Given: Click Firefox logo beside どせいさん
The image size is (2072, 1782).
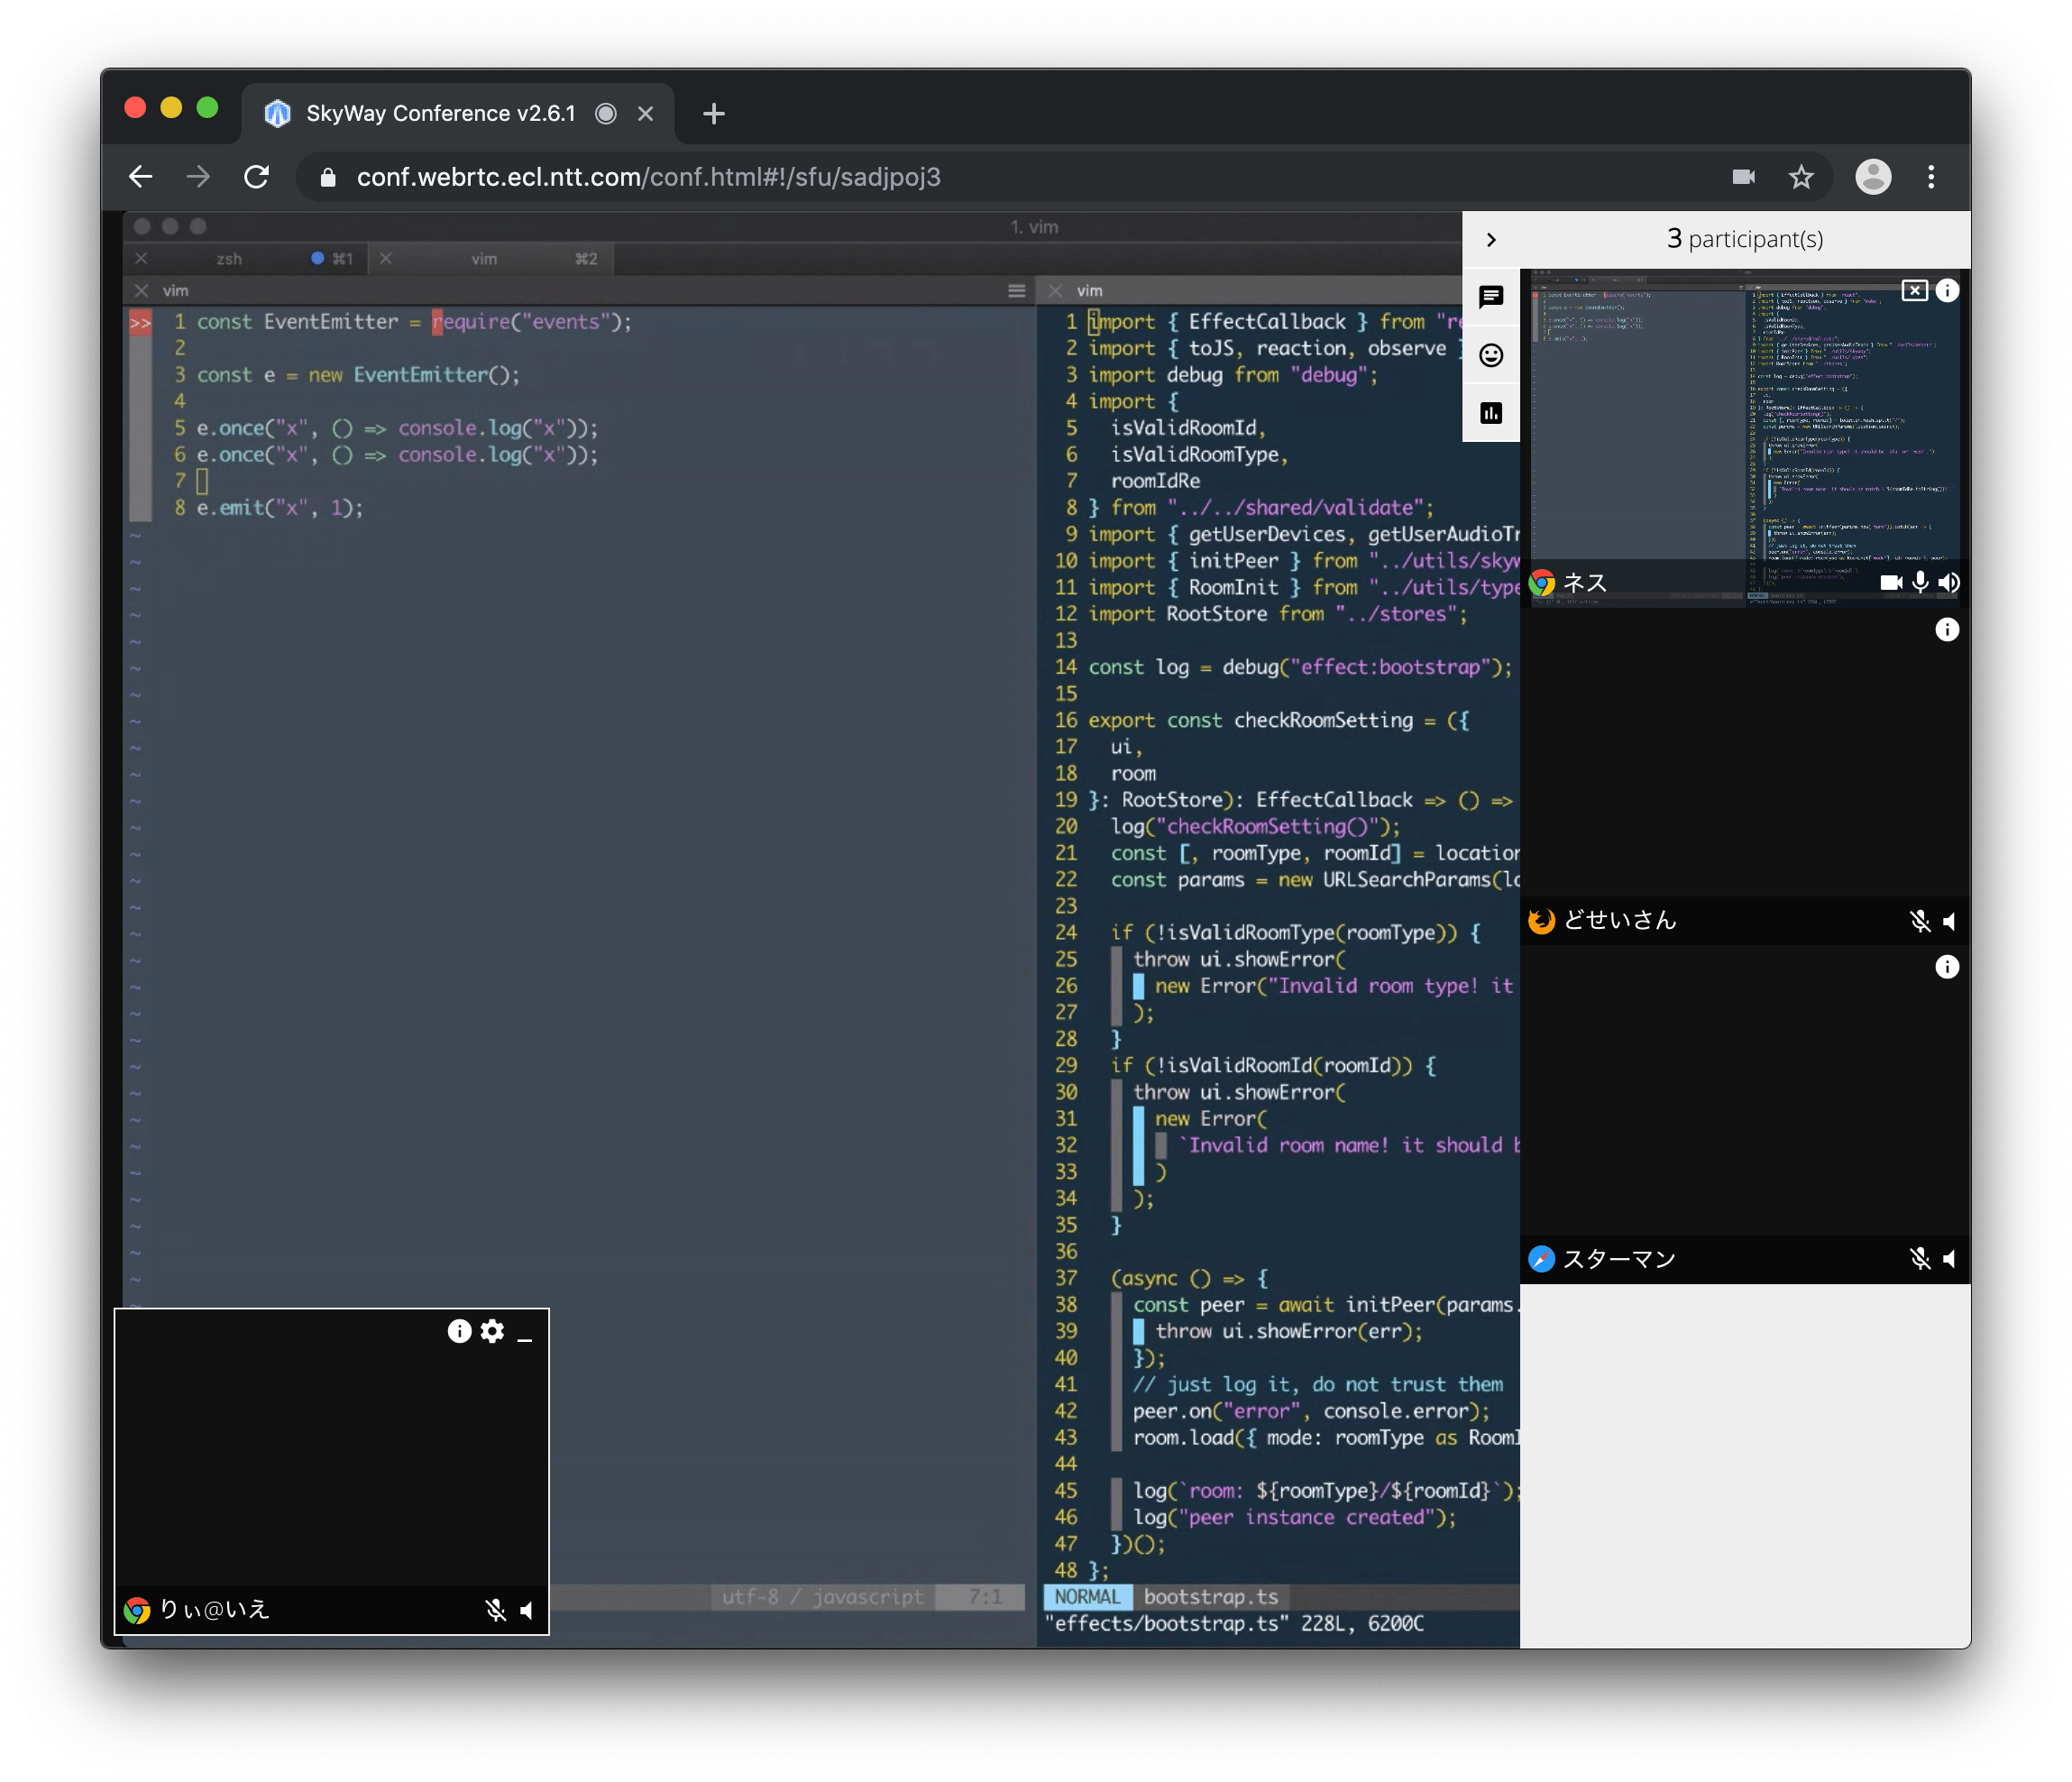Looking at the screenshot, I should click(1542, 921).
